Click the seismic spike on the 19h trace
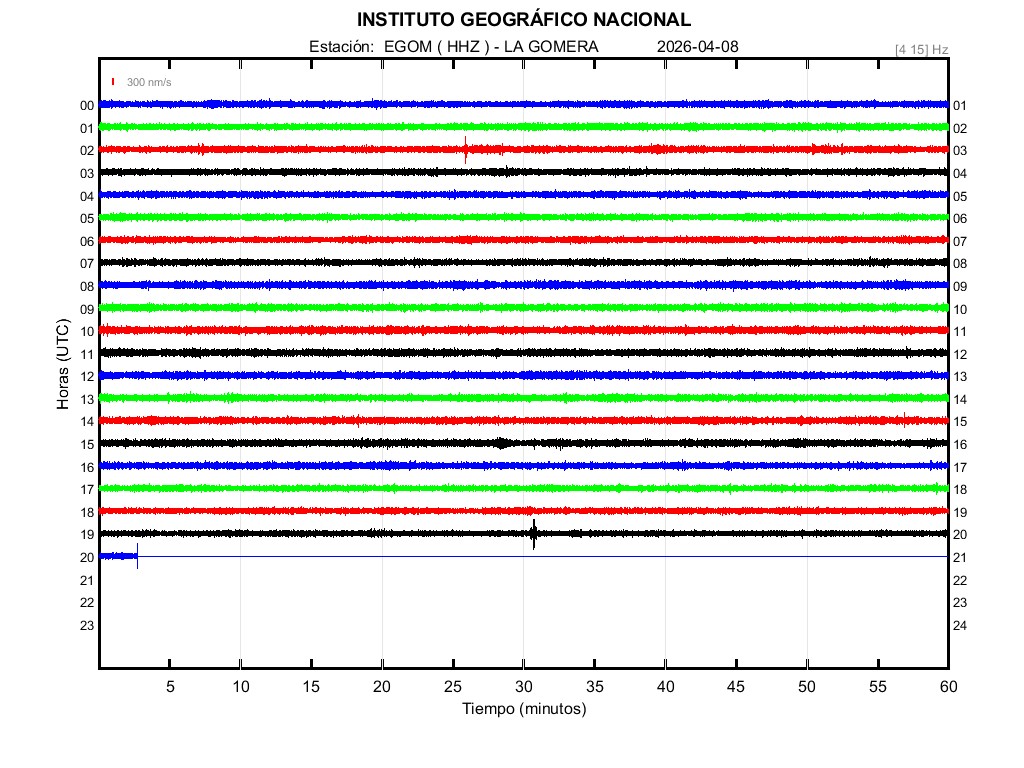 [x=534, y=534]
